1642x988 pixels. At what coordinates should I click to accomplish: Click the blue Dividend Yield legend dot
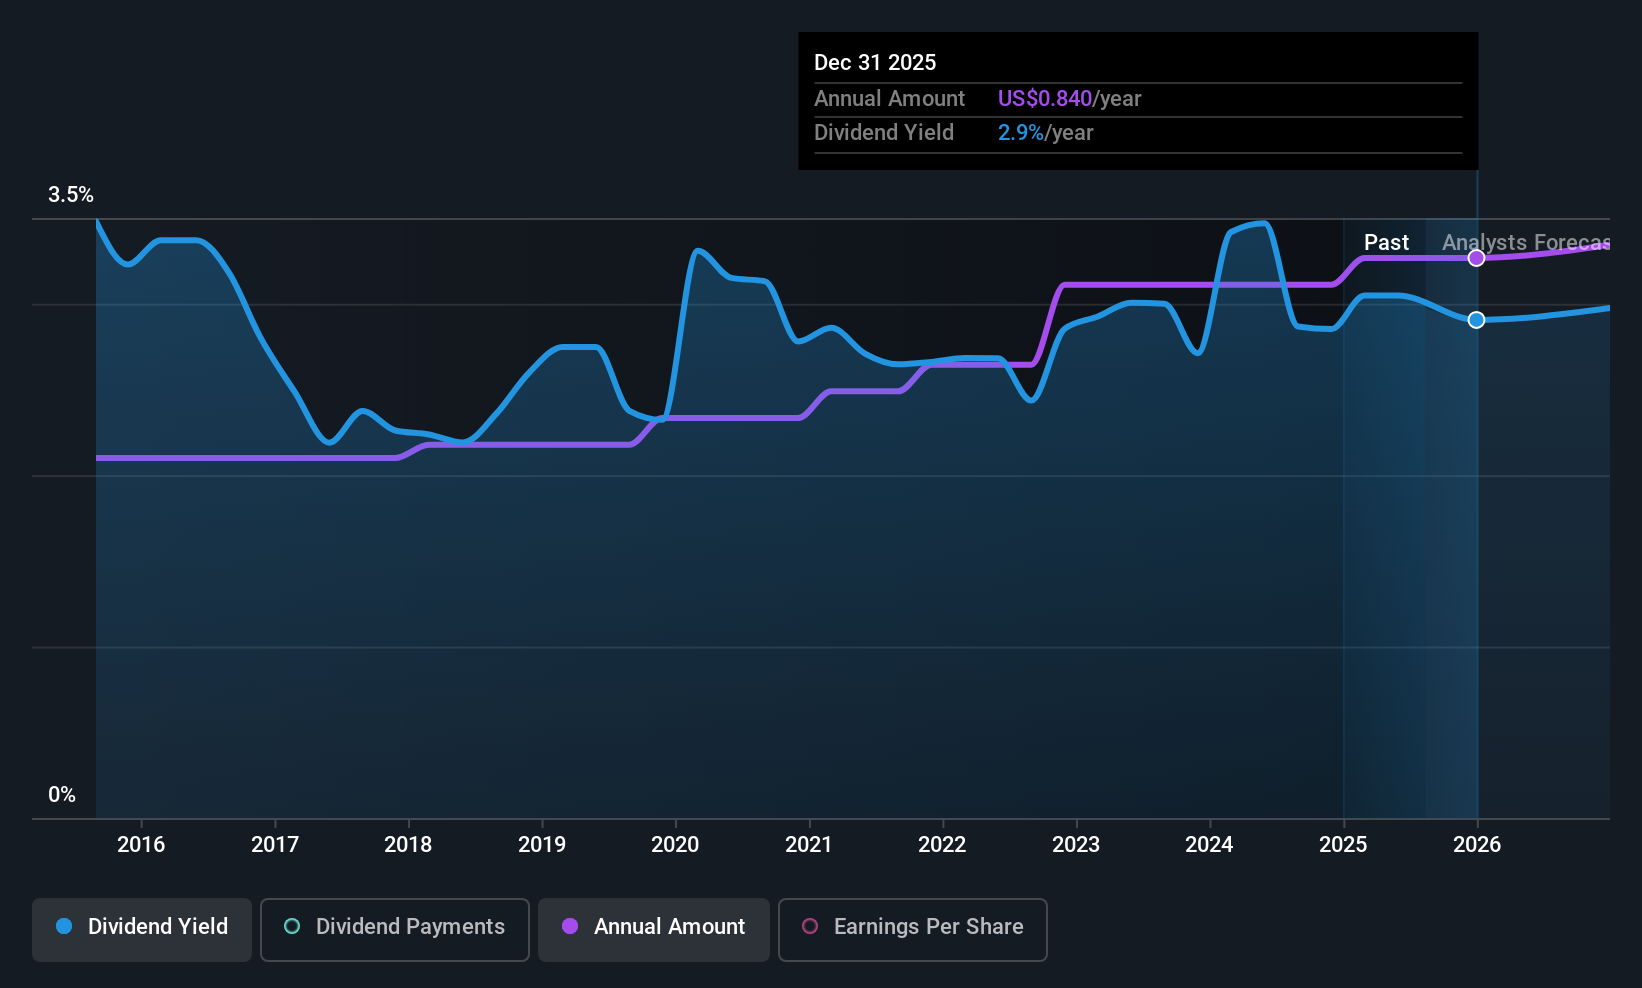(64, 927)
